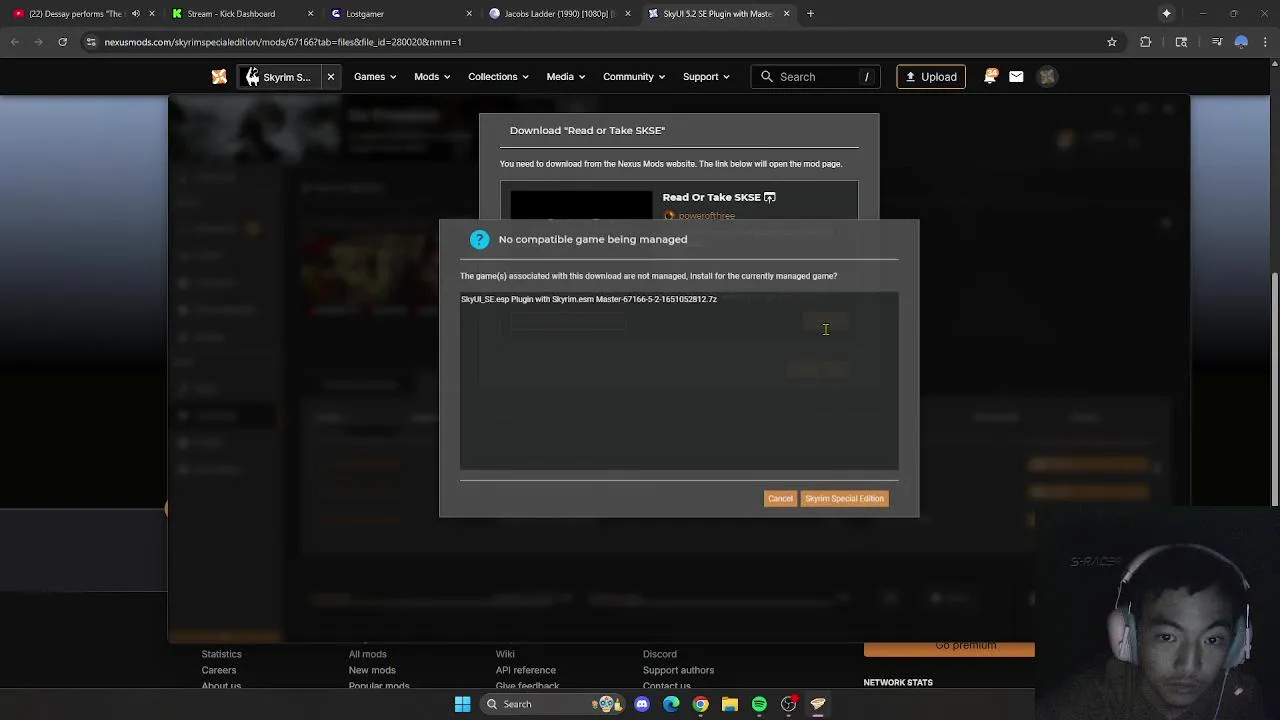Image resolution: width=1280 pixels, height=720 pixels.
Task: Go back to previous page
Action: 14,42
